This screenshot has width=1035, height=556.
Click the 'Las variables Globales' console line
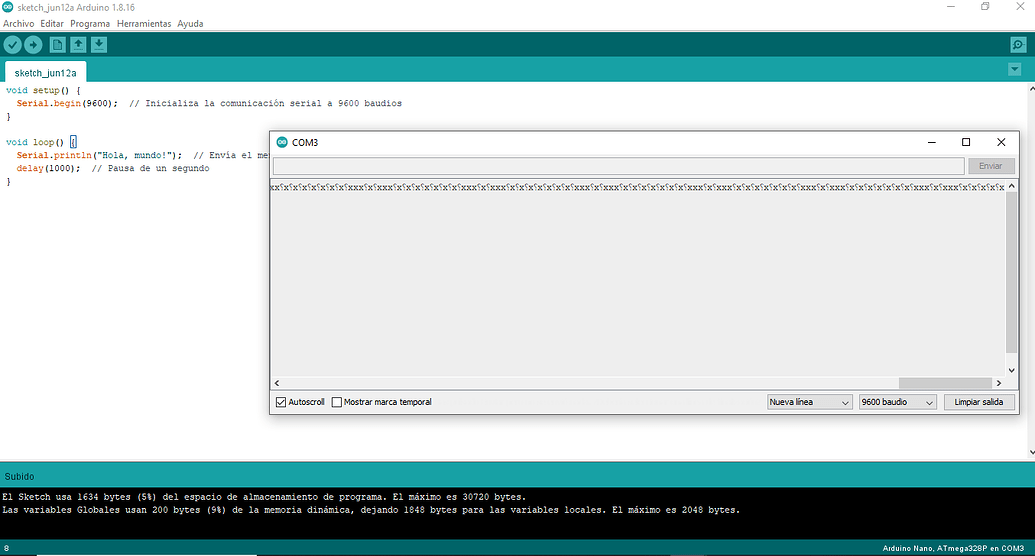tap(371, 510)
